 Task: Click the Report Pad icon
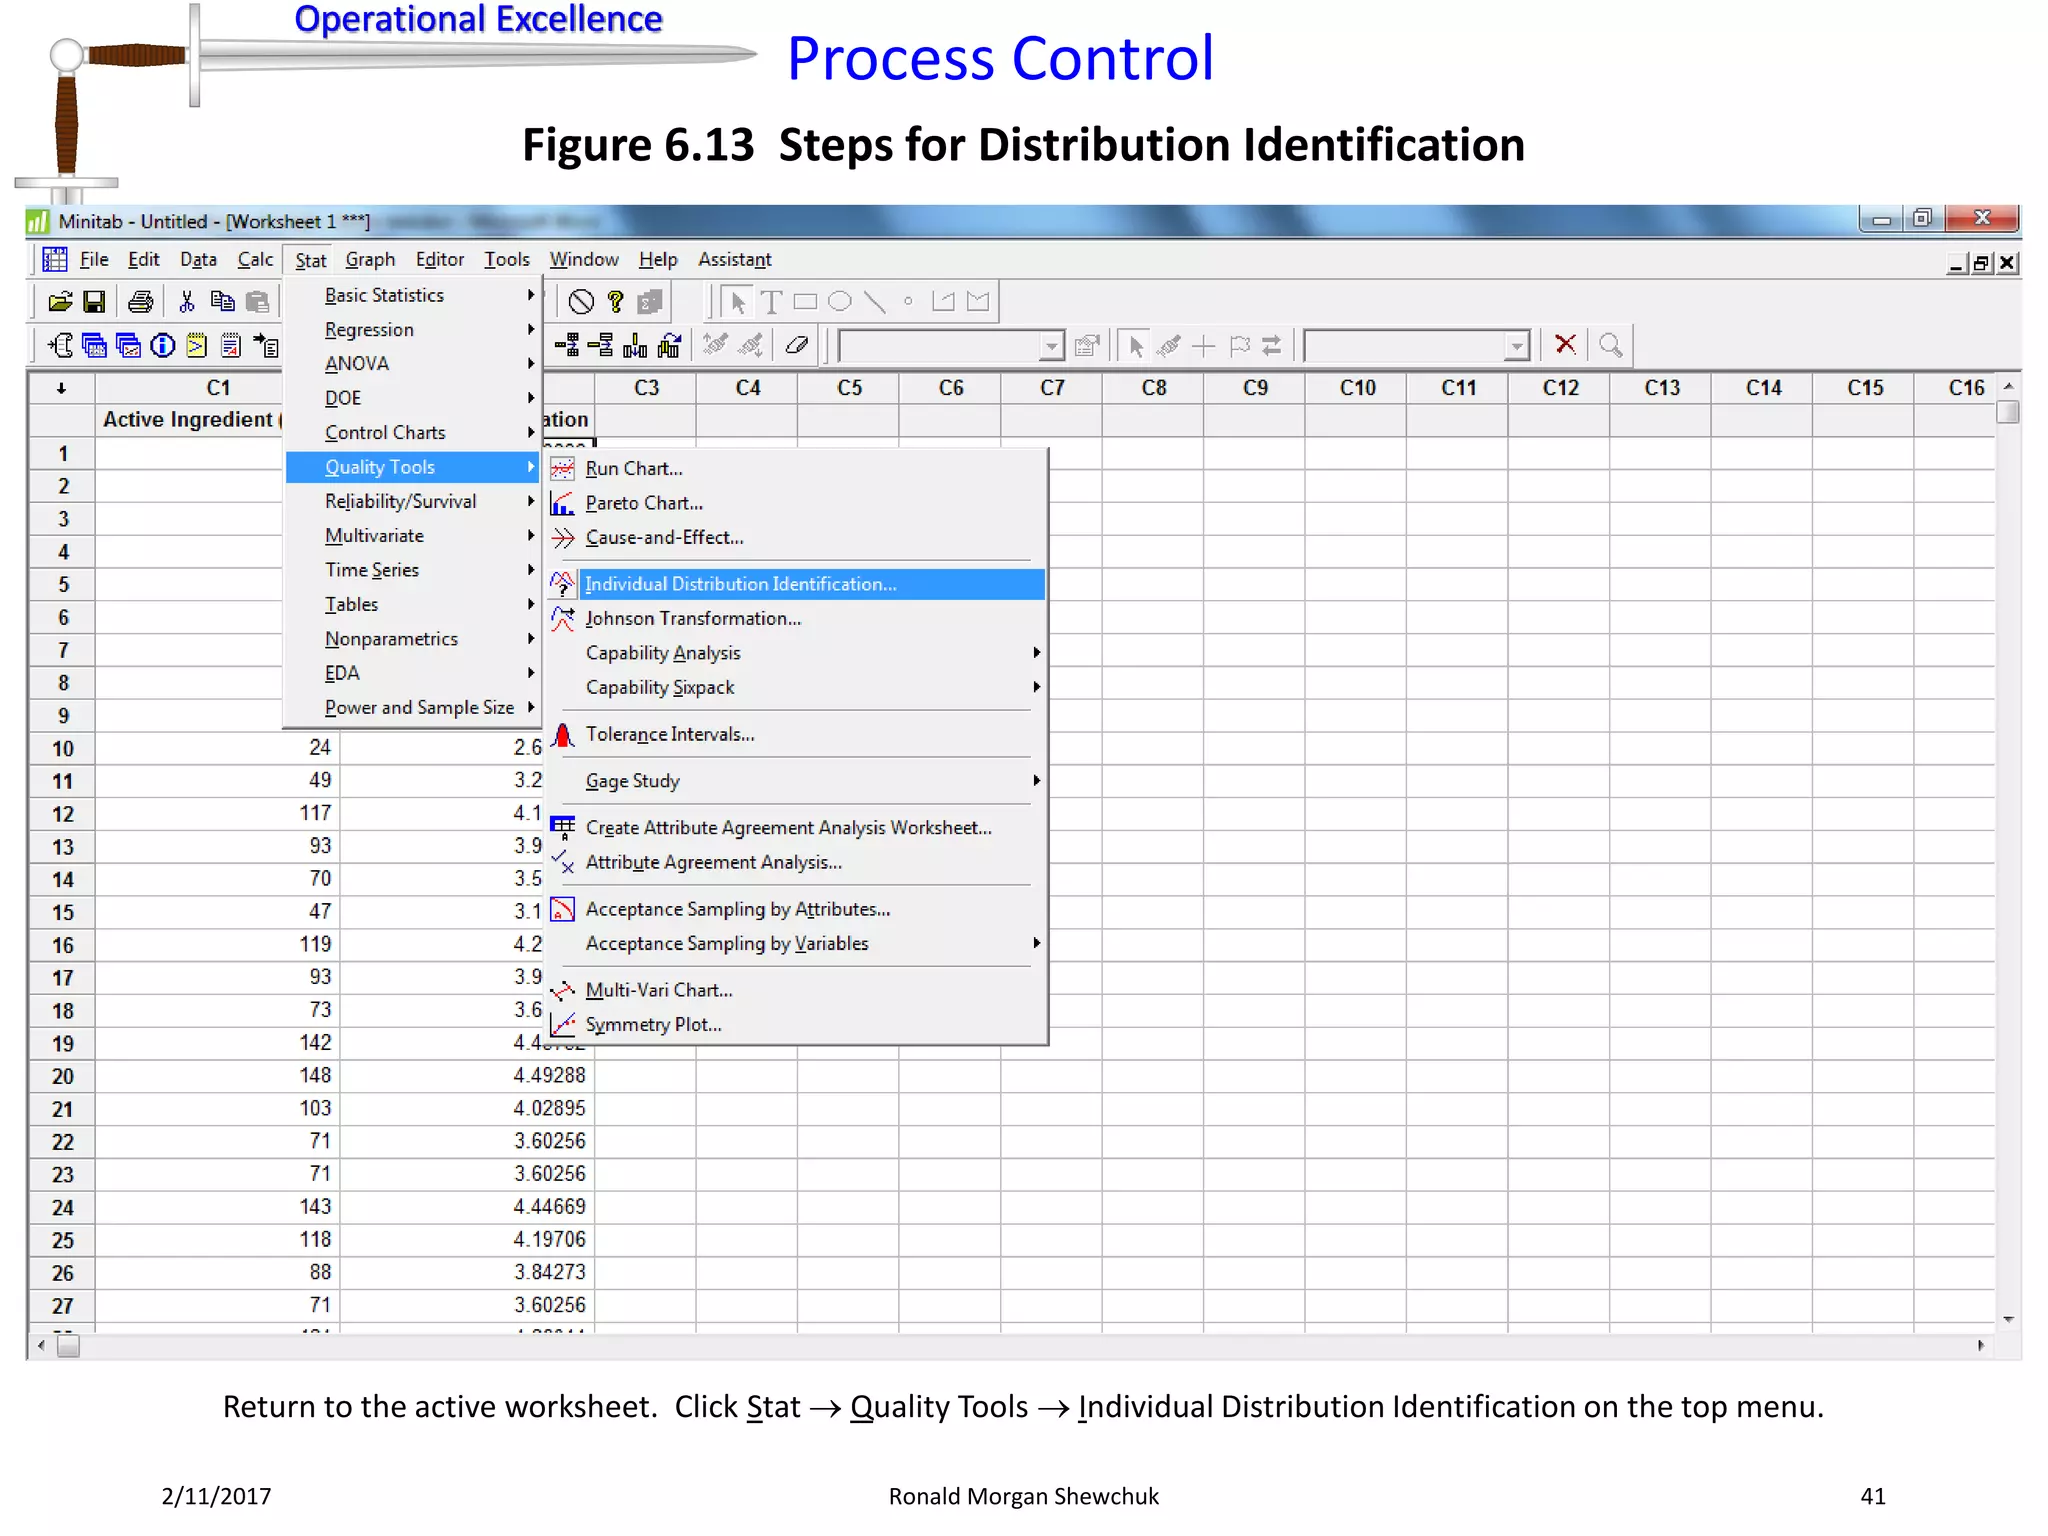[231, 346]
